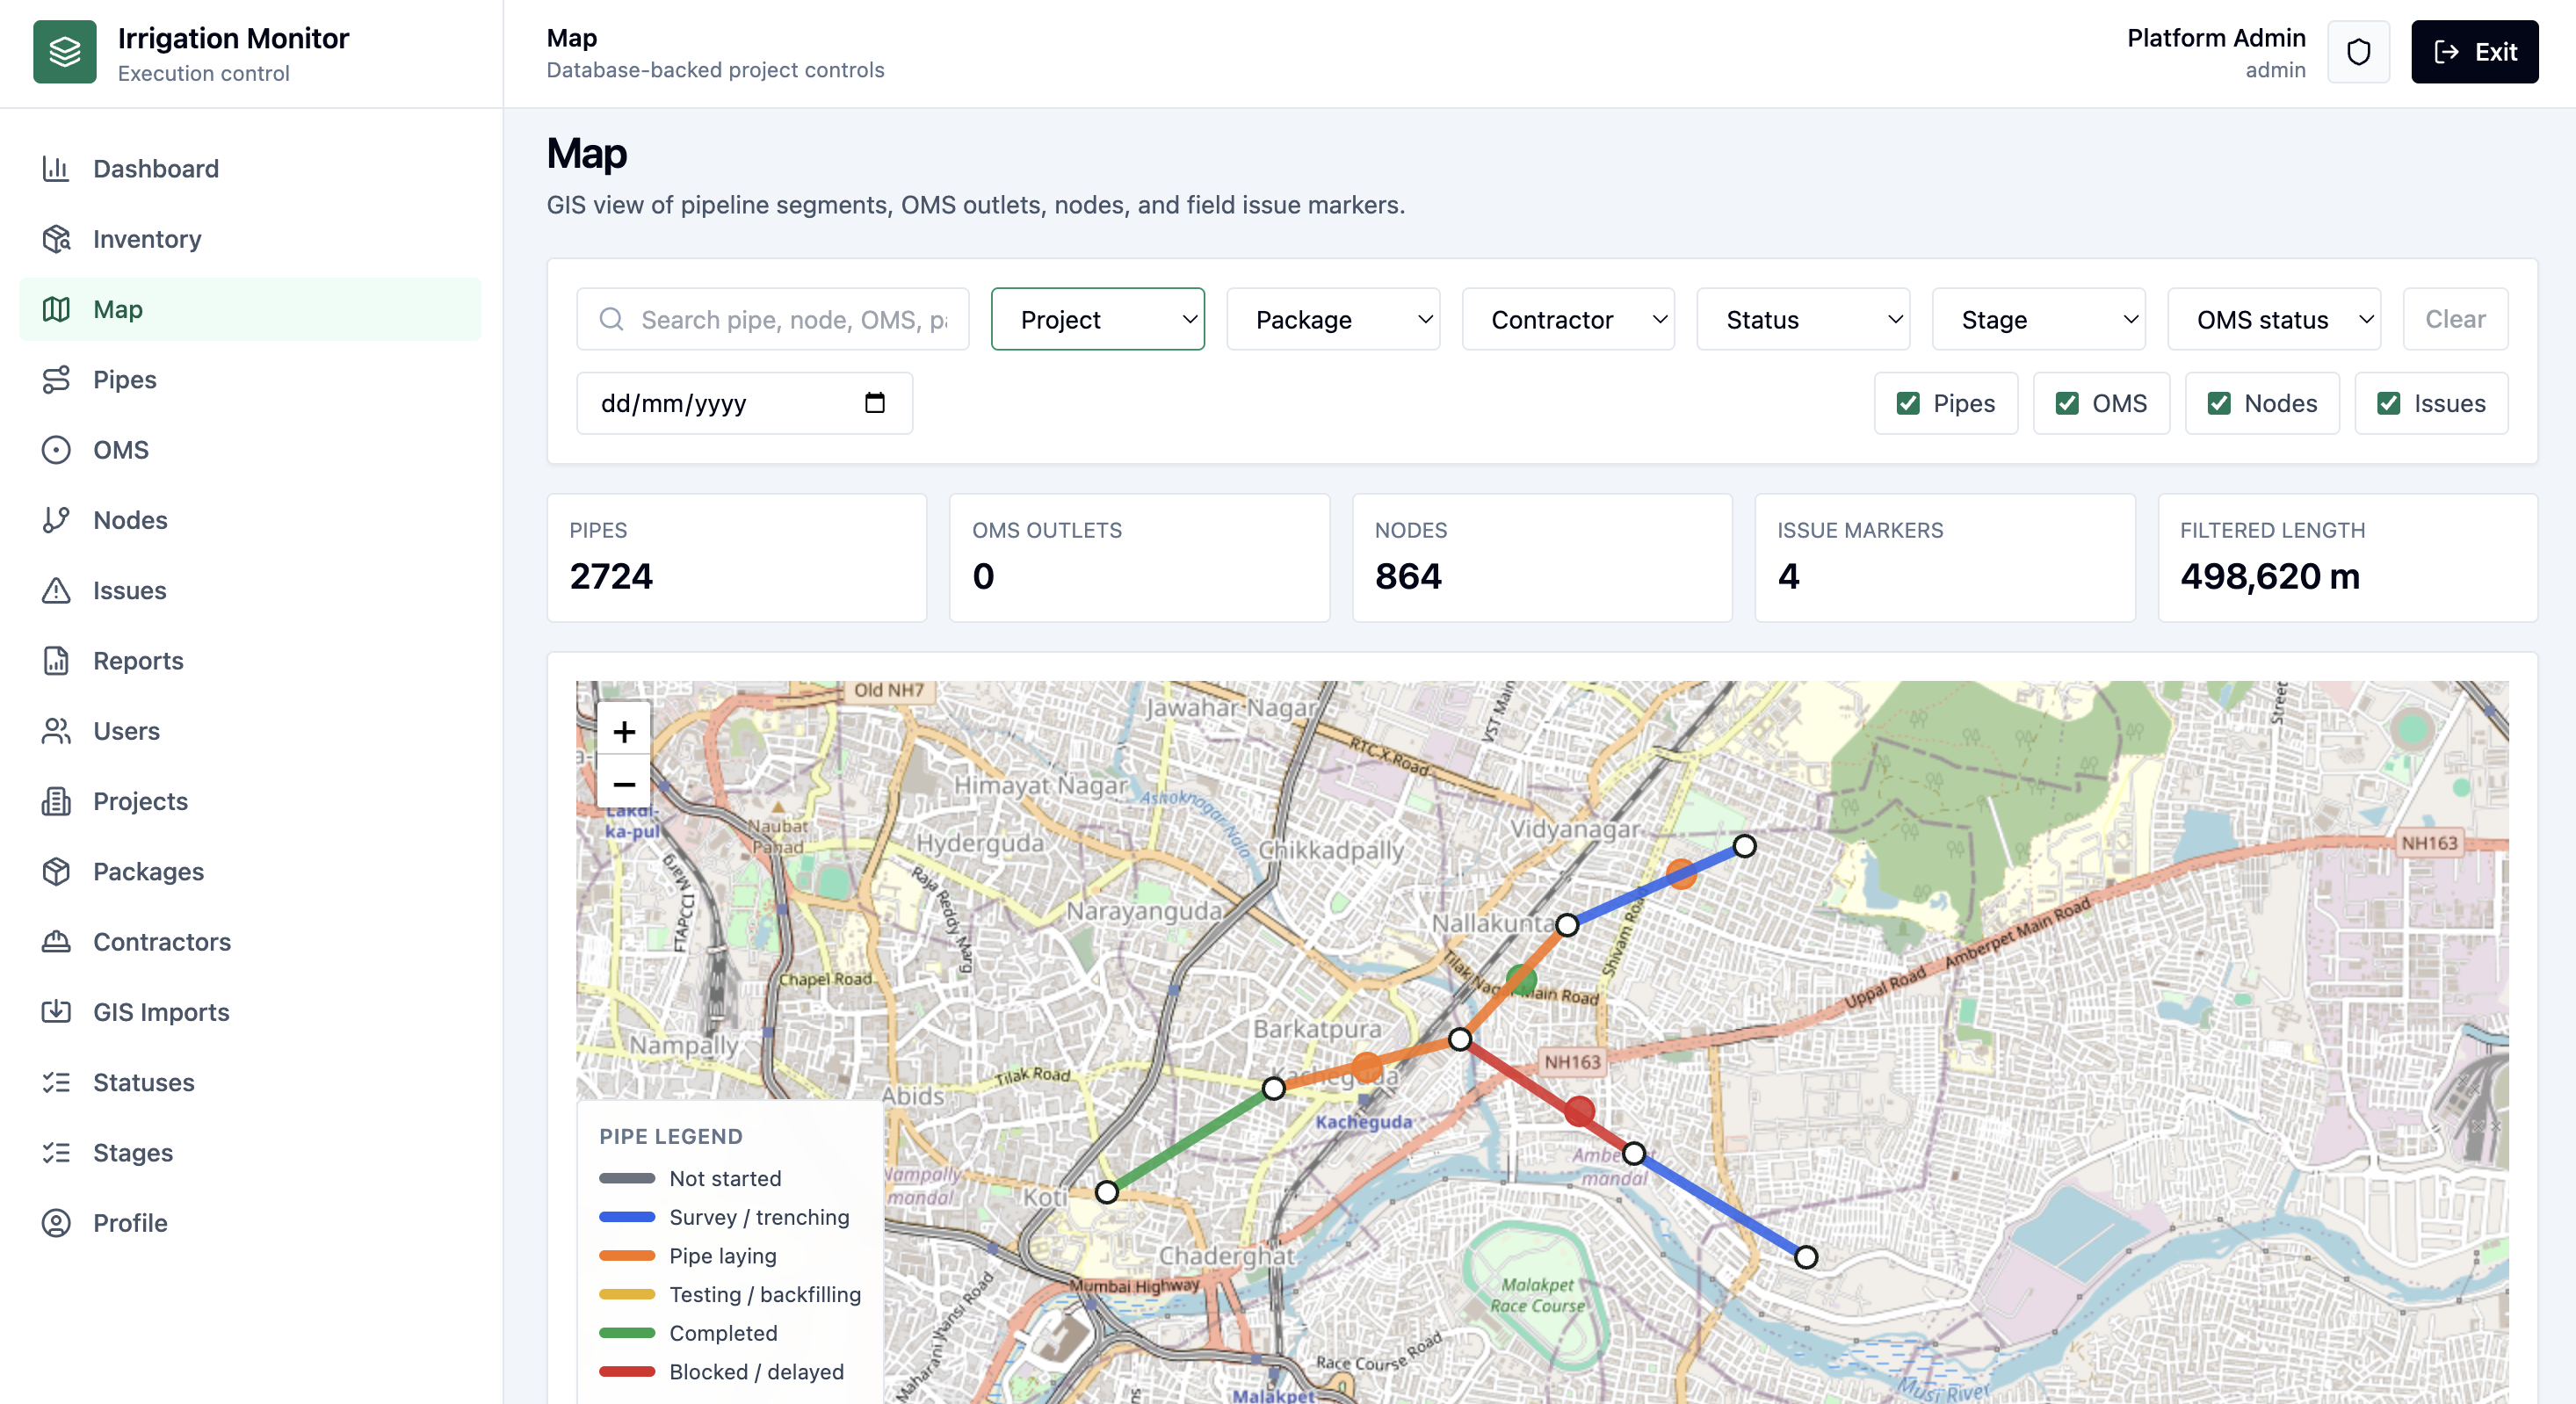Click the GIS Imports download icon

(56, 1011)
